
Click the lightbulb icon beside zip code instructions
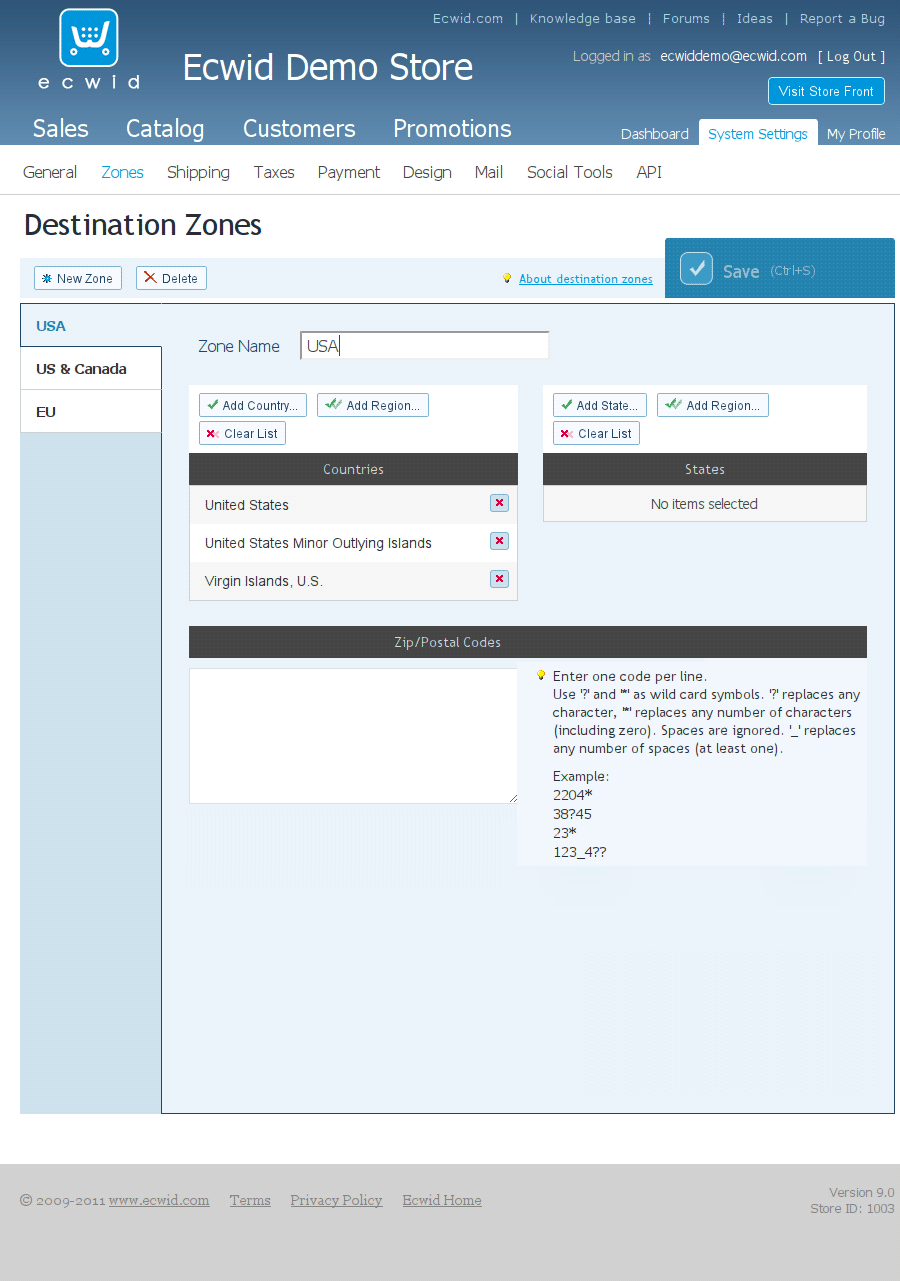point(541,675)
